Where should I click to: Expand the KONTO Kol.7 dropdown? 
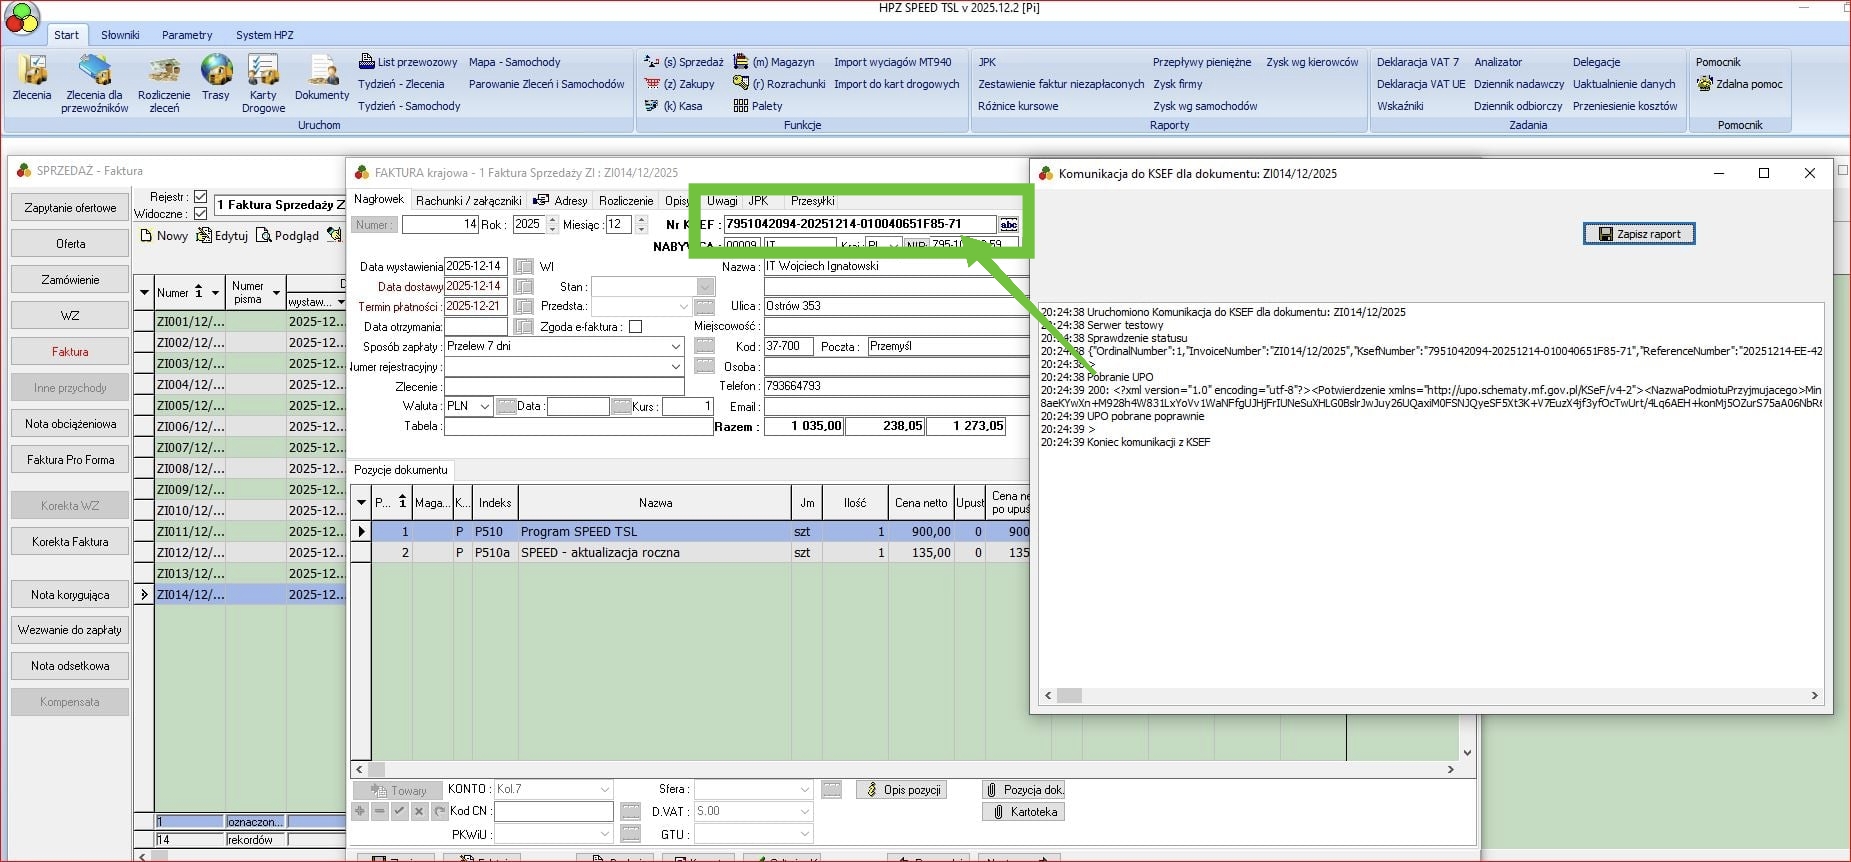click(x=604, y=790)
